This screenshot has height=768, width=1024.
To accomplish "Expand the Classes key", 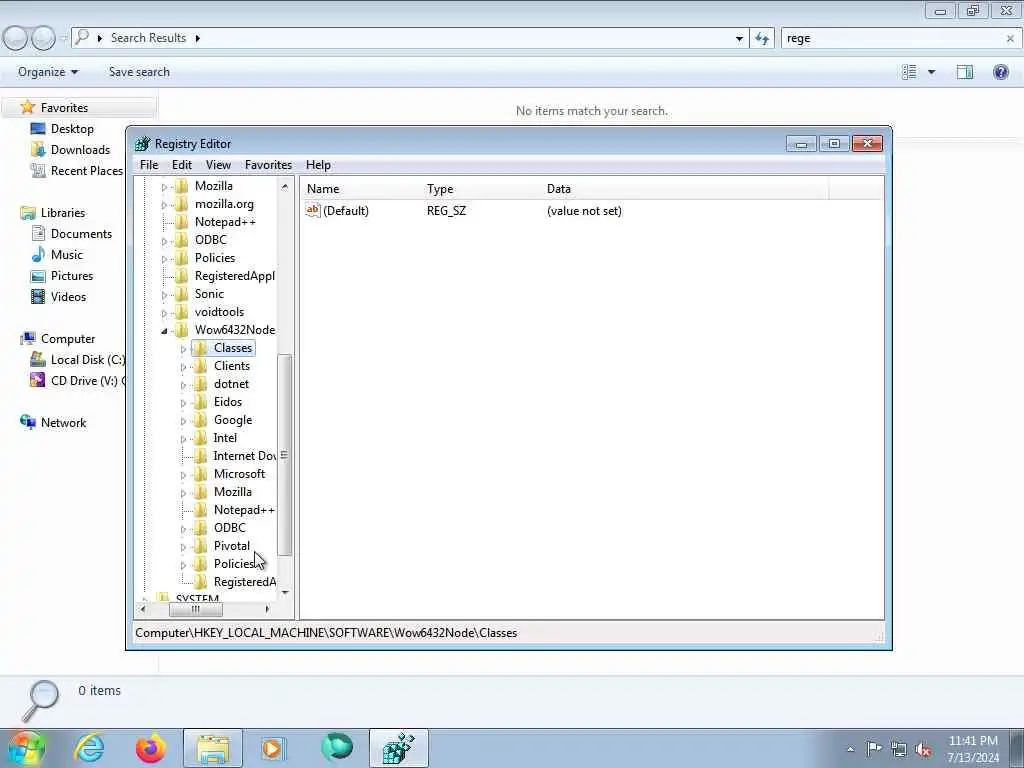I will pyautogui.click(x=184, y=349).
